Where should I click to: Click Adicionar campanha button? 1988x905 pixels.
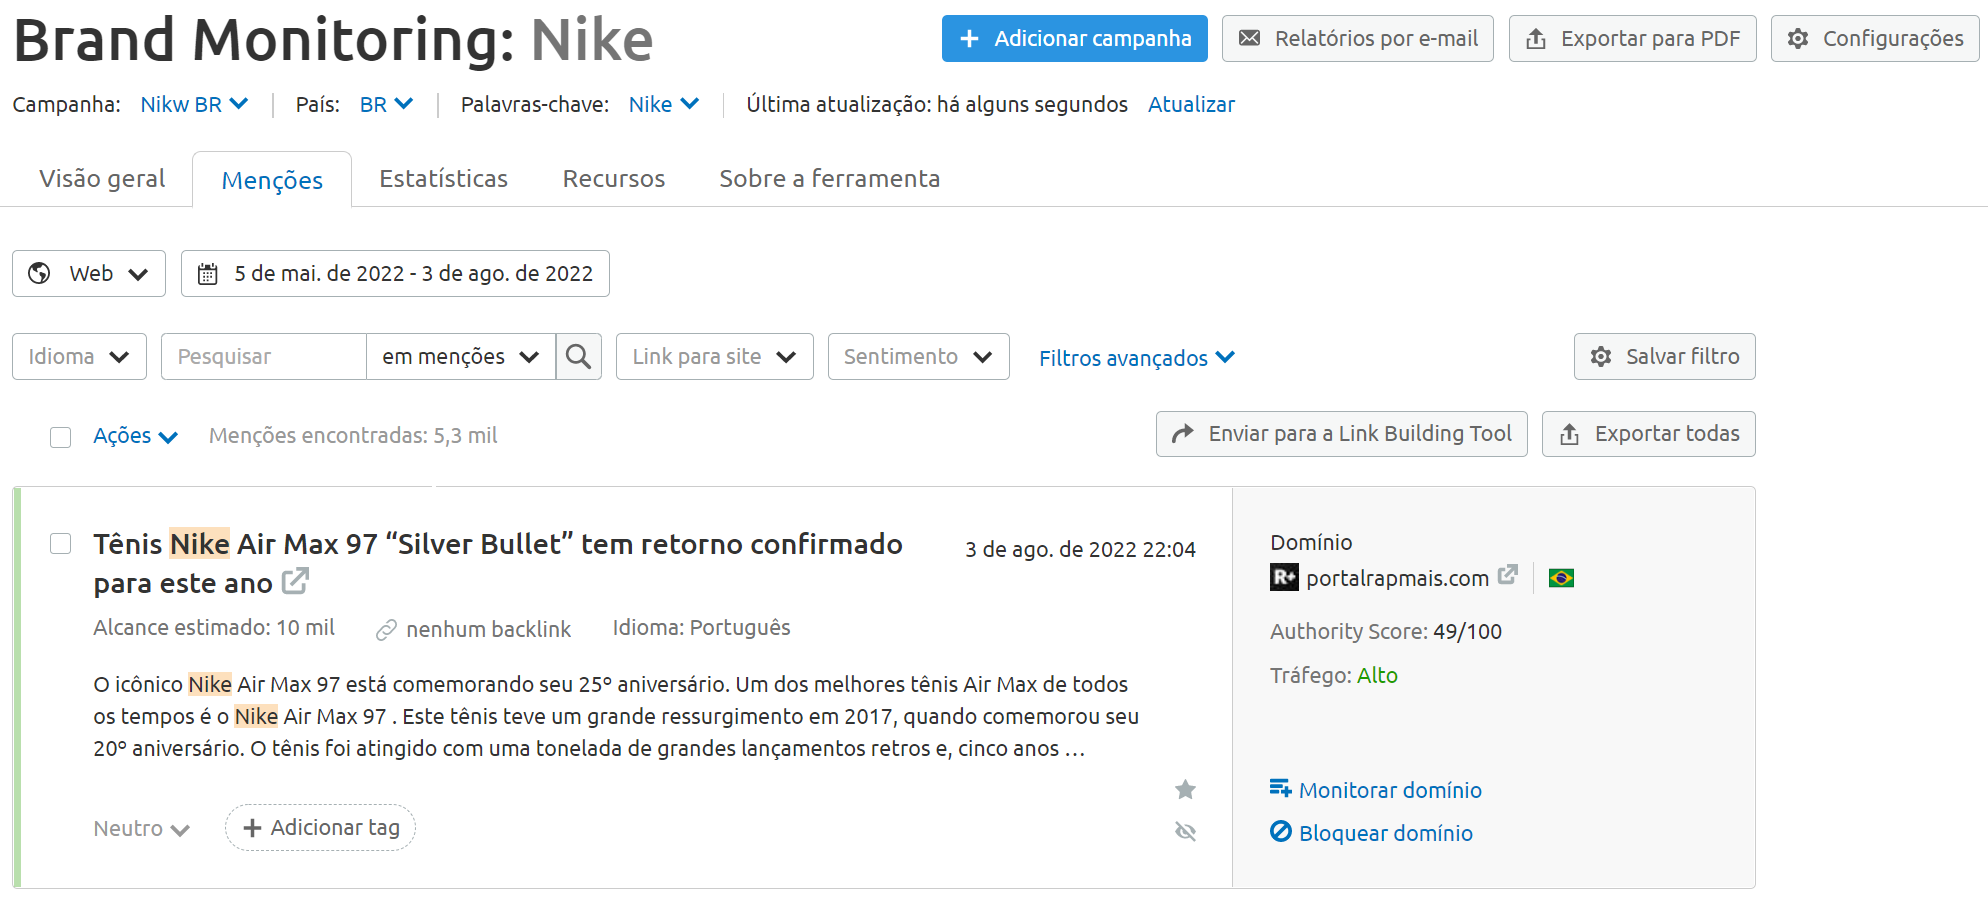pos(1074,38)
